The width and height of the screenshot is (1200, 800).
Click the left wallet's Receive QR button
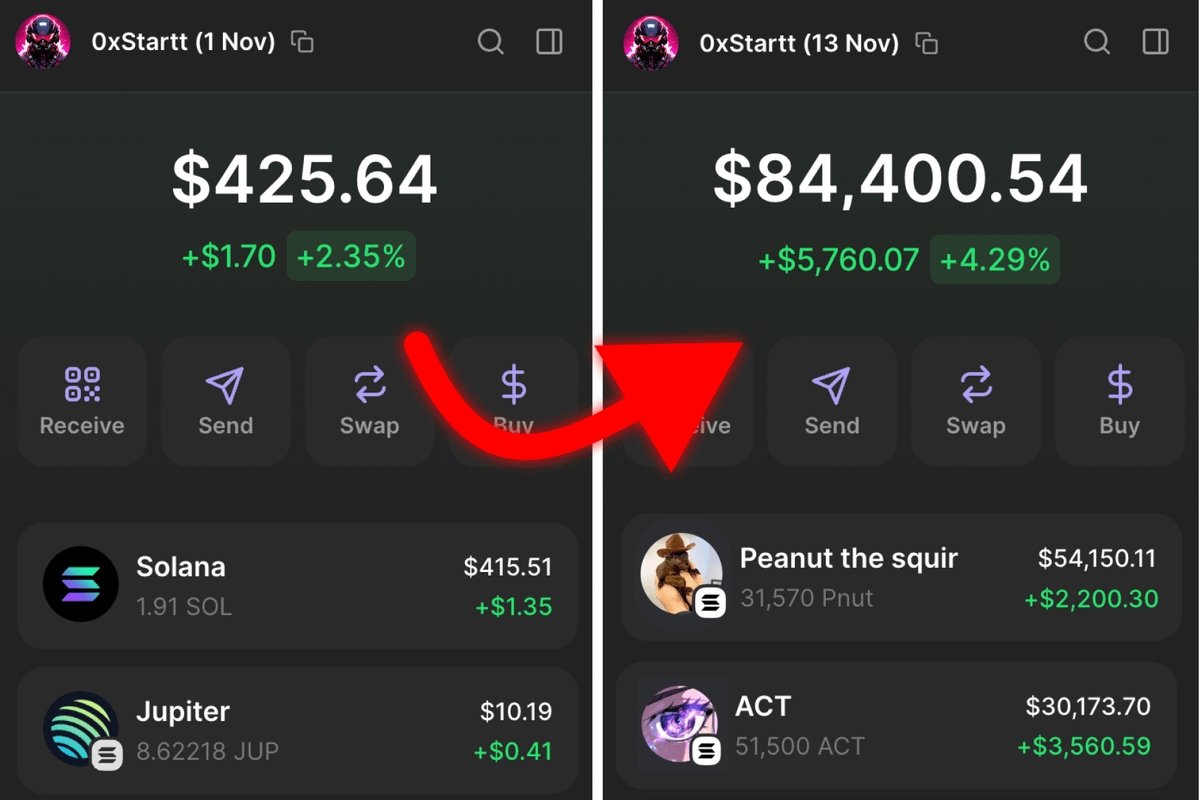[82, 401]
